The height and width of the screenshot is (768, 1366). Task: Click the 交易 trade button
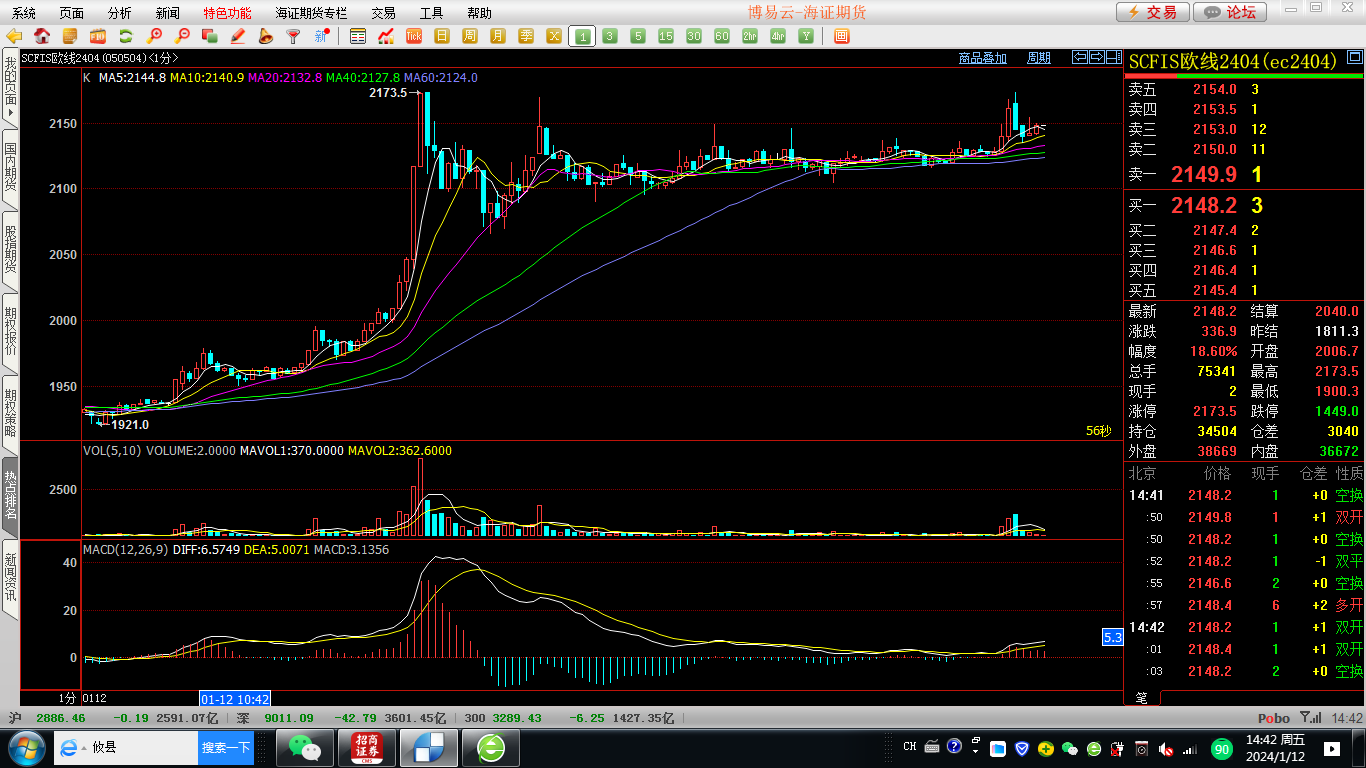1153,12
